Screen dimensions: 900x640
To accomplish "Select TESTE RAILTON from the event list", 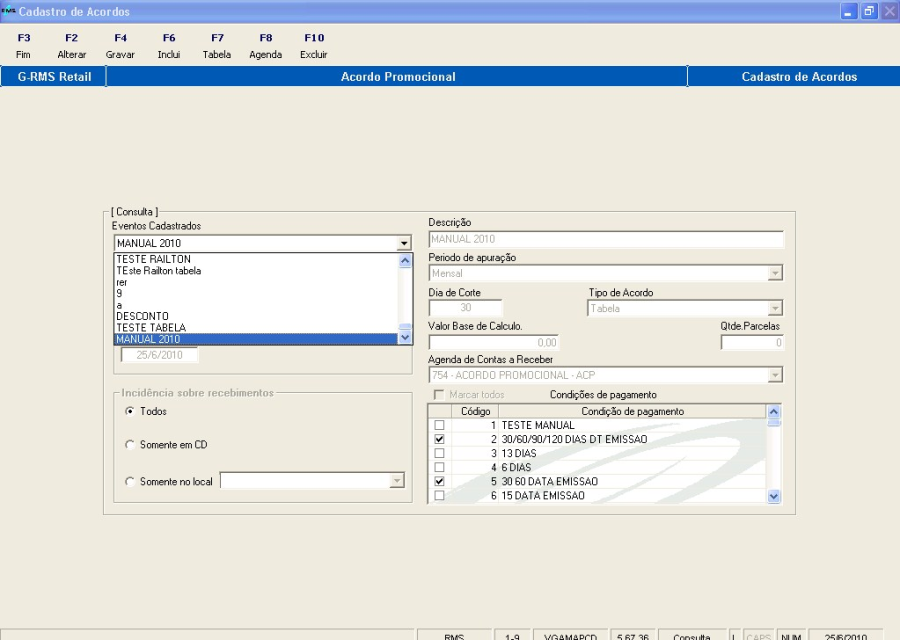I will click(153, 259).
